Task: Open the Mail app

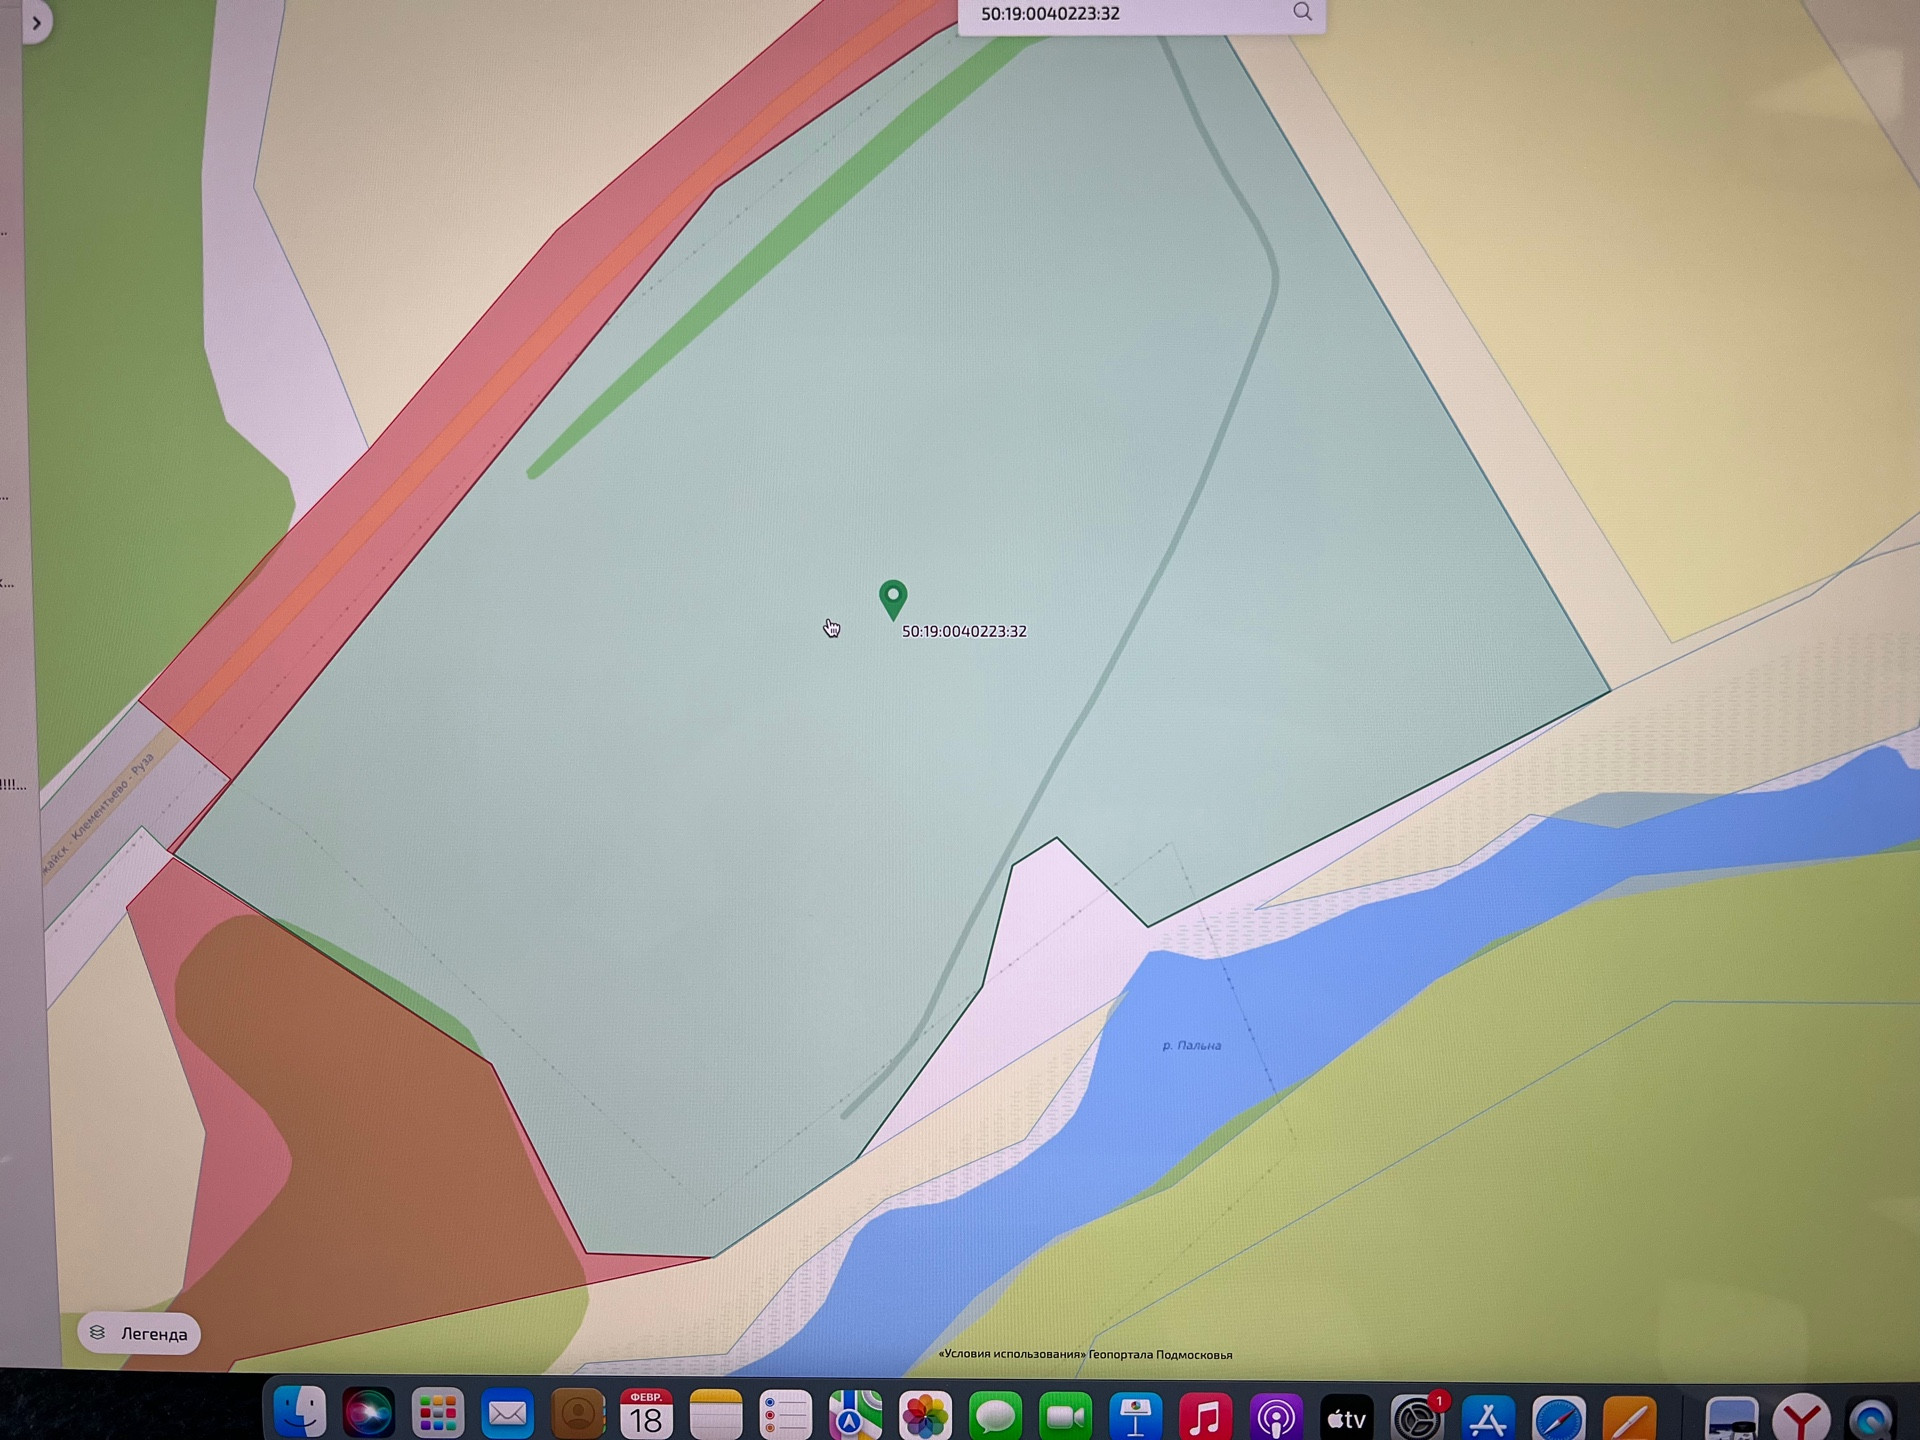Action: 508,1415
